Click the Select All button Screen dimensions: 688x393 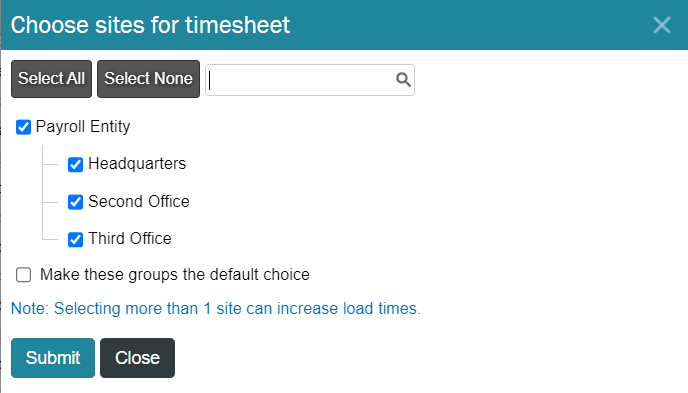click(x=51, y=79)
